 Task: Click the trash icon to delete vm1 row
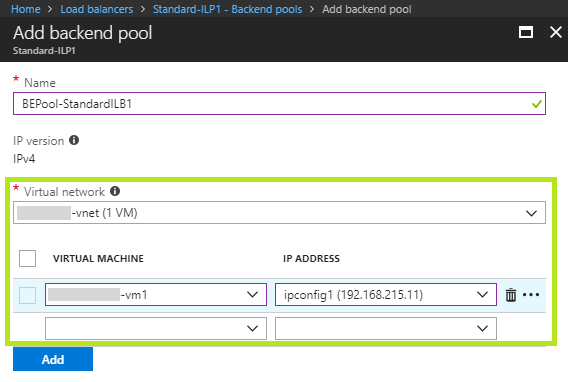[x=511, y=295]
